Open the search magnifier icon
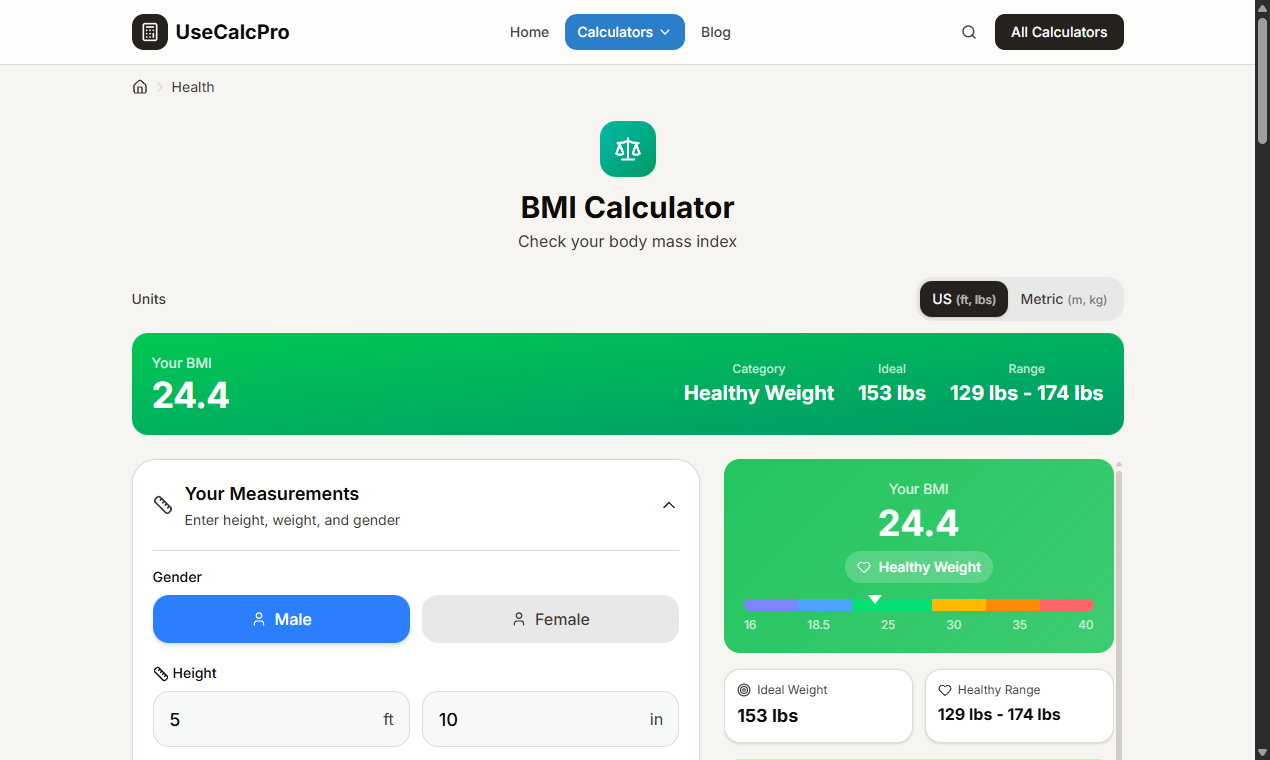 (x=969, y=32)
